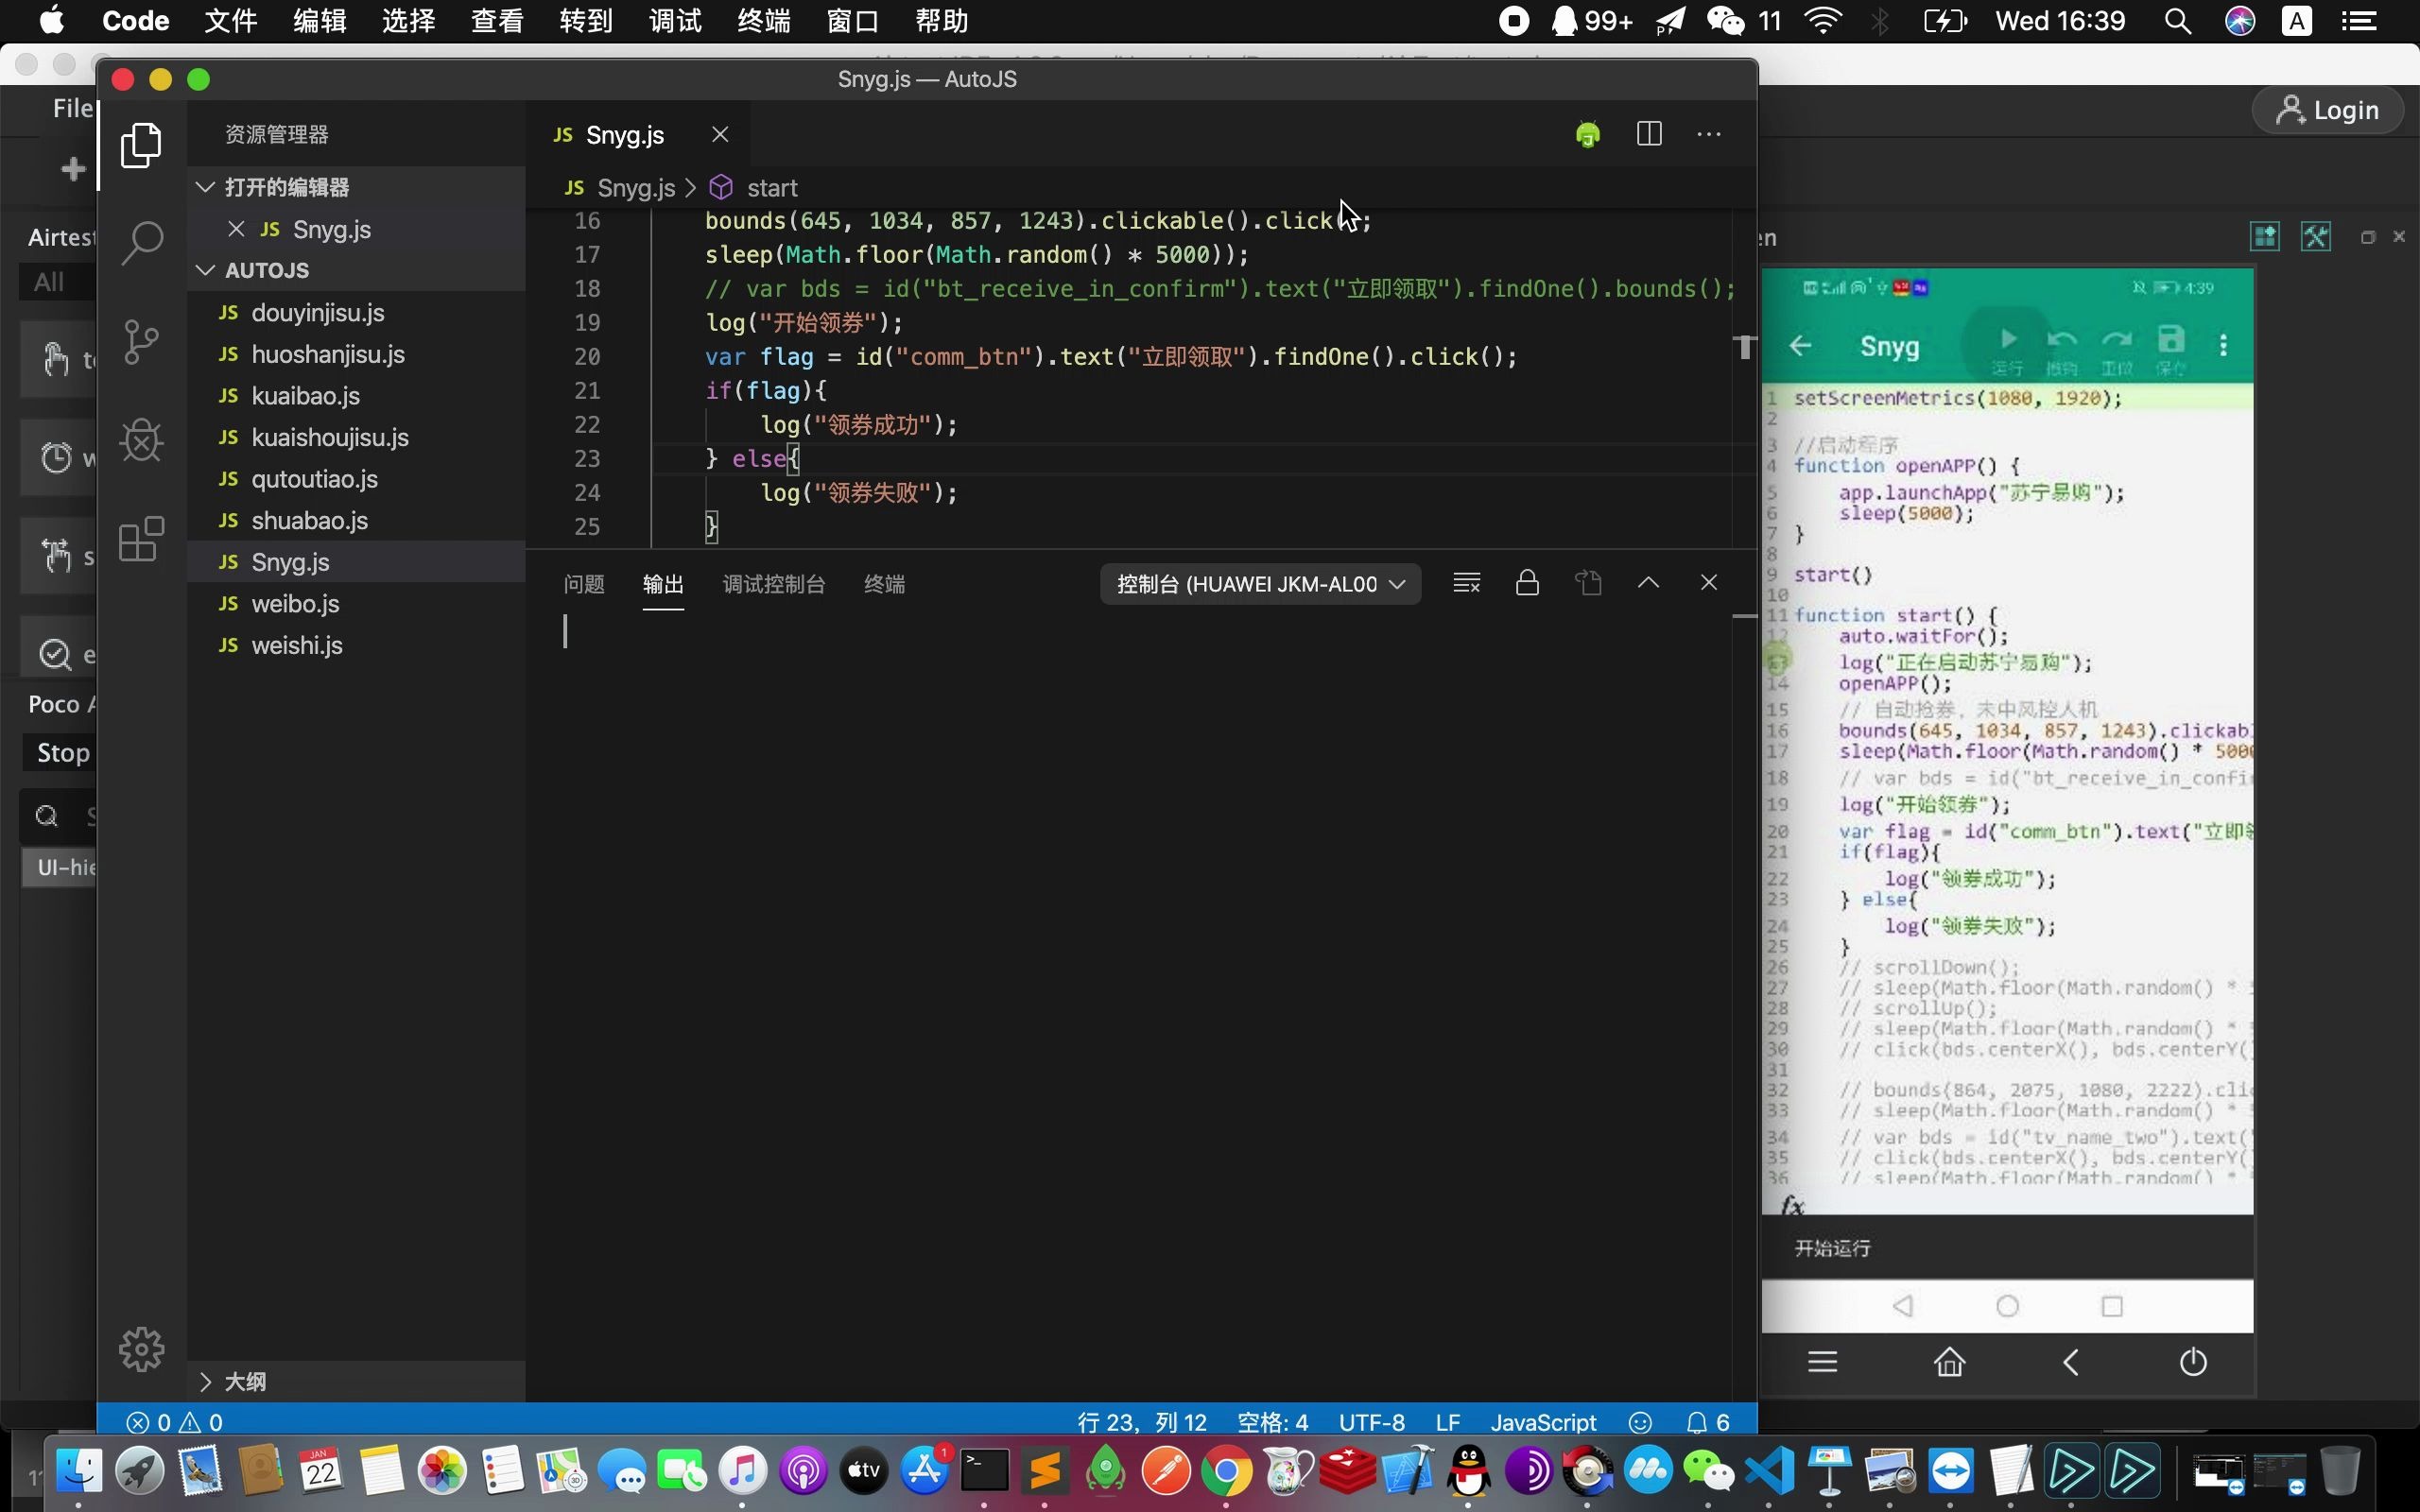Click the Airtest device tools wrench icon
The width and height of the screenshot is (2420, 1512).
click(x=2316, y=237)
